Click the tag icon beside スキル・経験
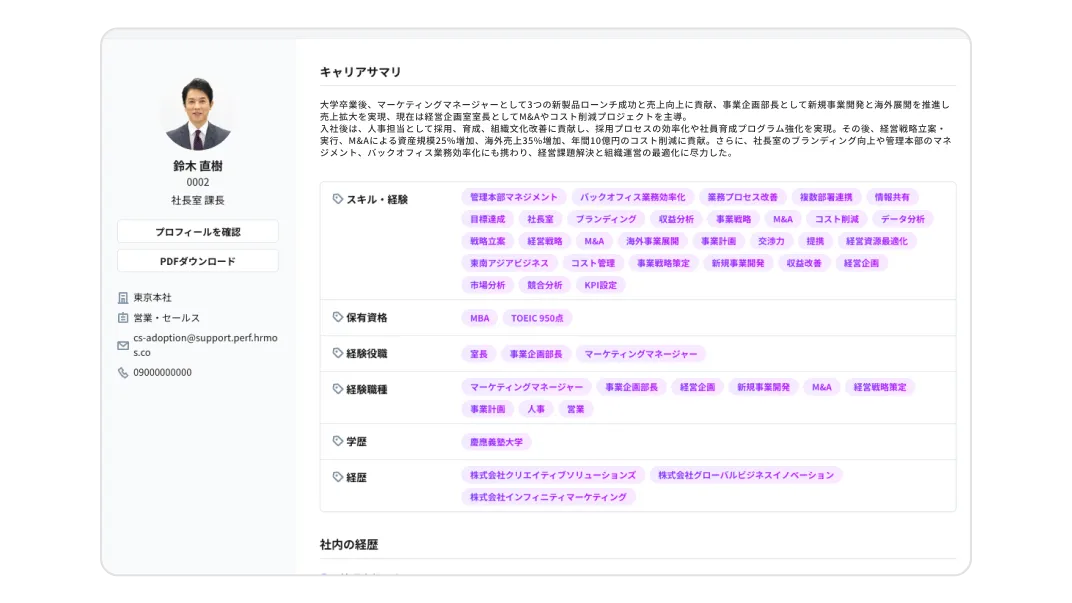The width and height of the screenshot is (1072, 603). click(338, 196)
